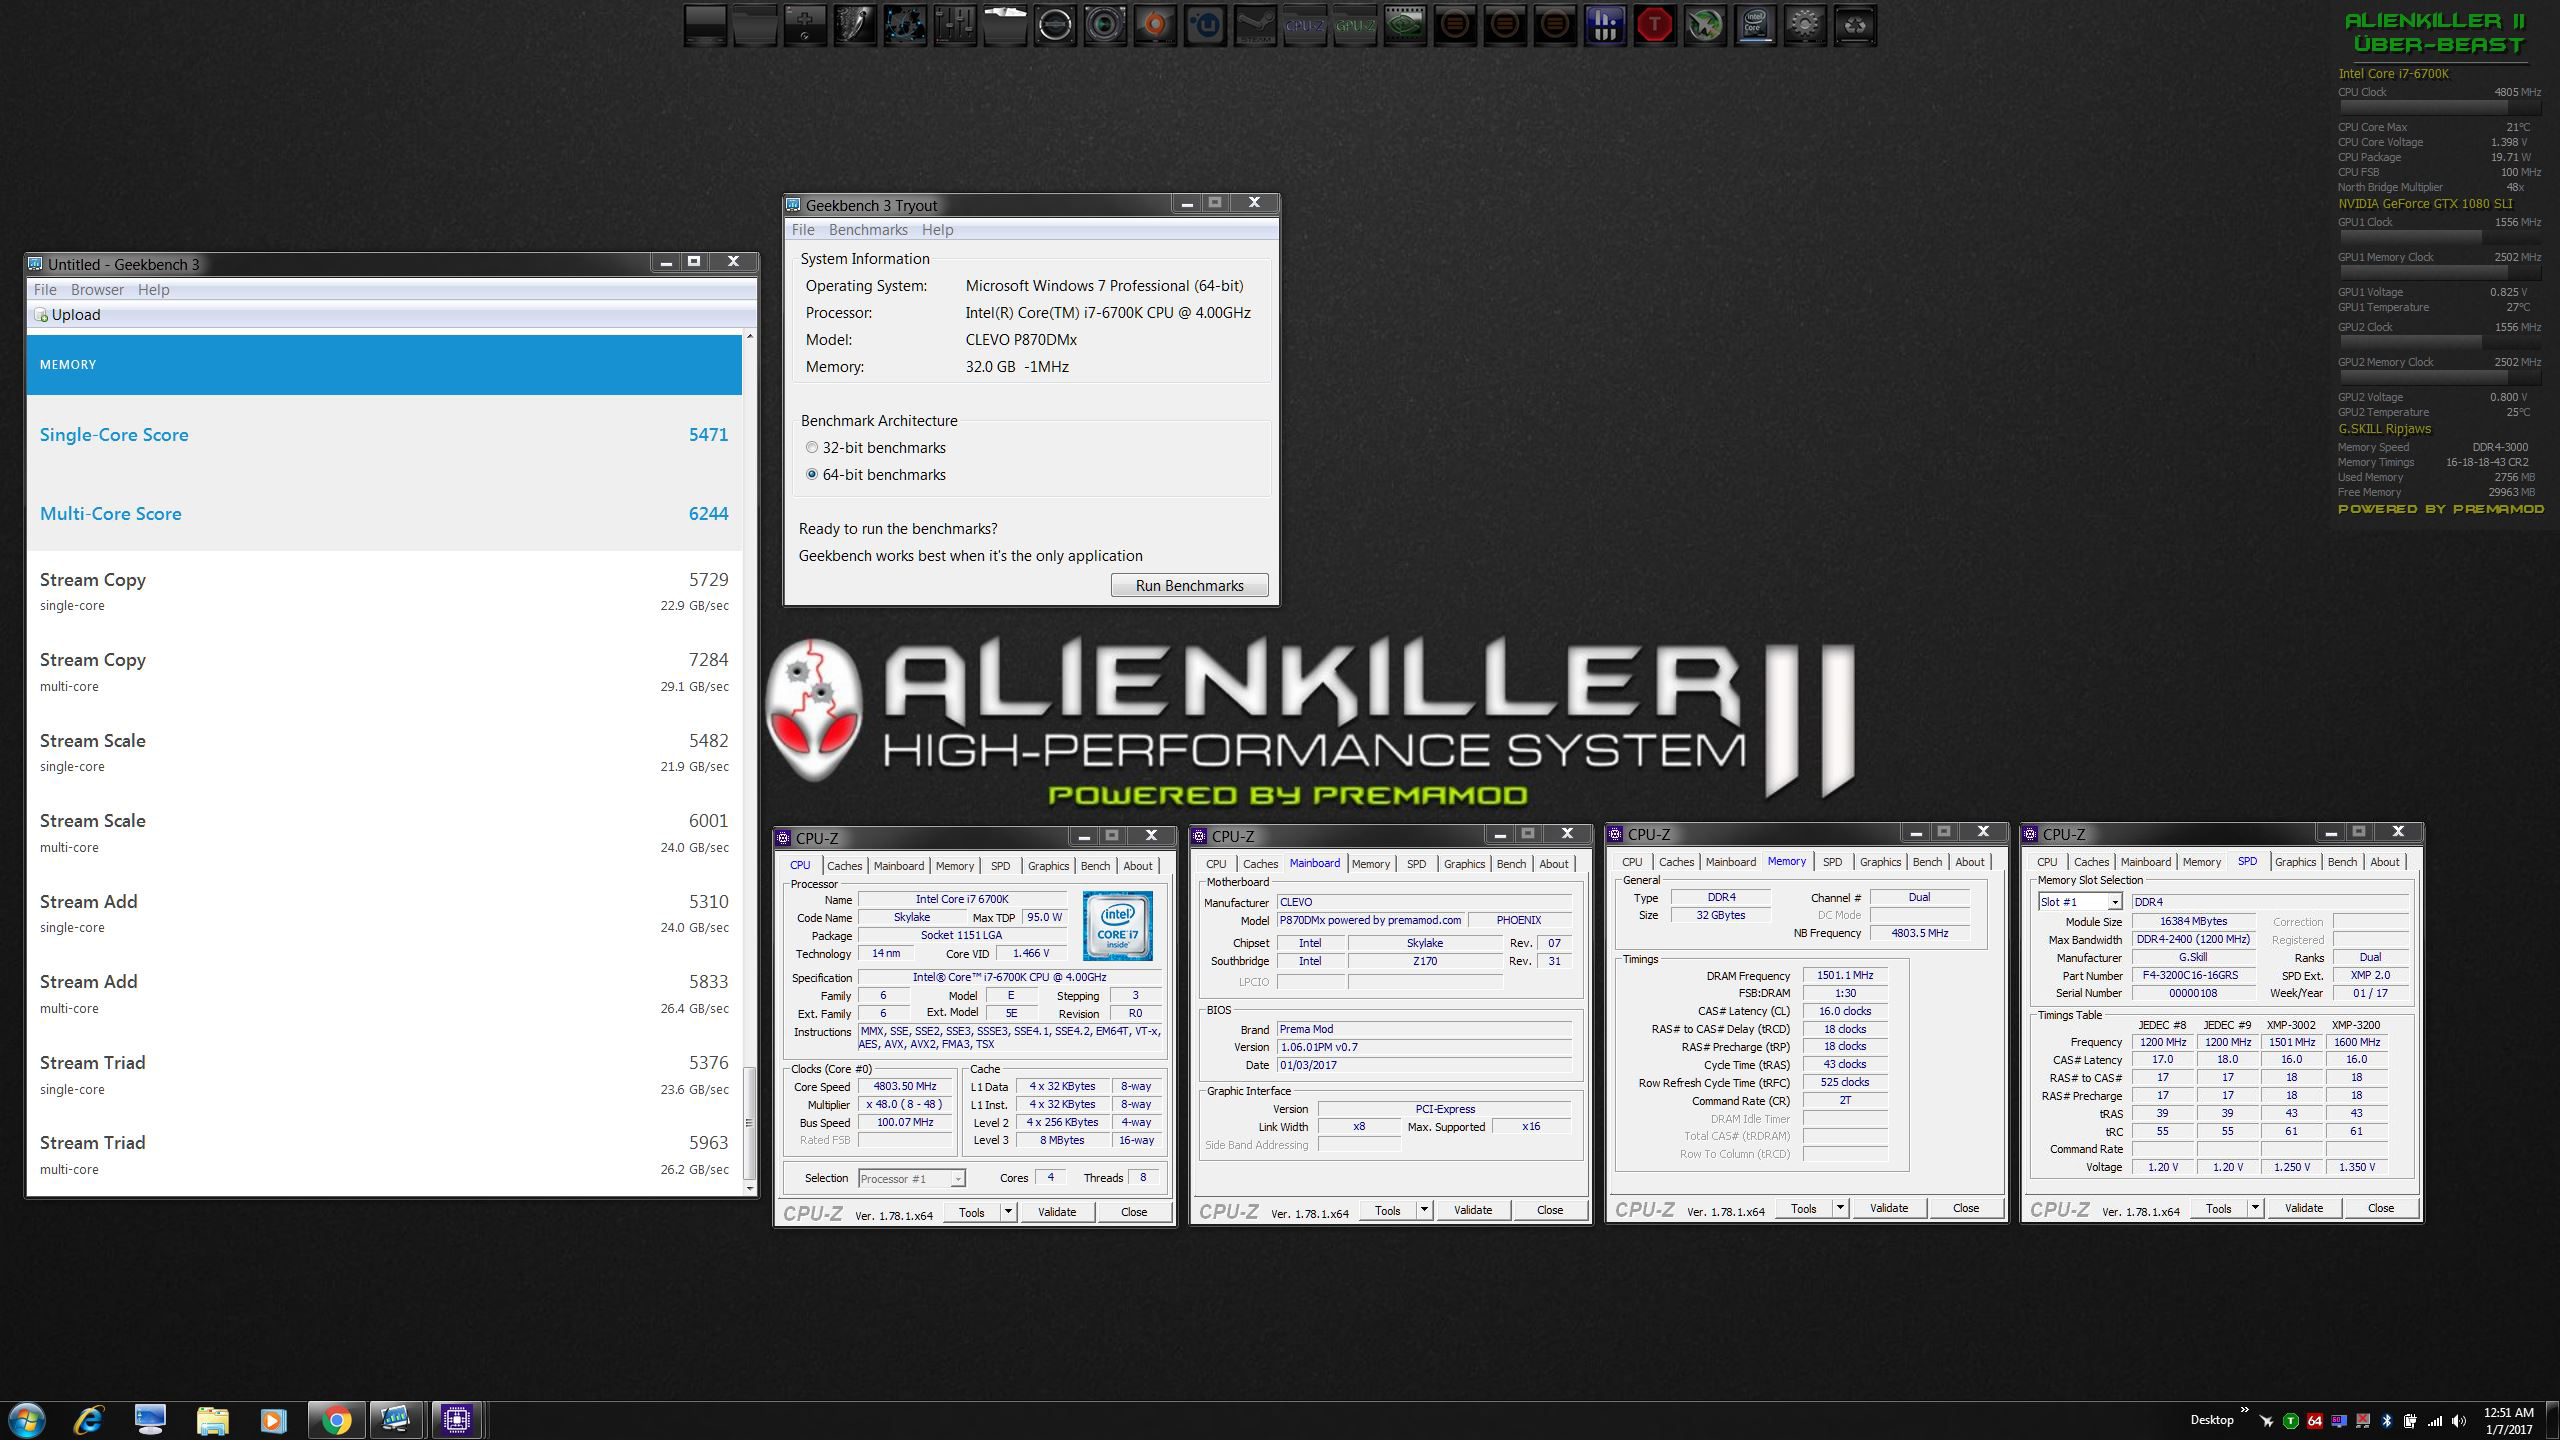Click scroll-up arrow in Geekbench results
Viewport: 2560px width, 1440px height.
[x=749, y=336]
